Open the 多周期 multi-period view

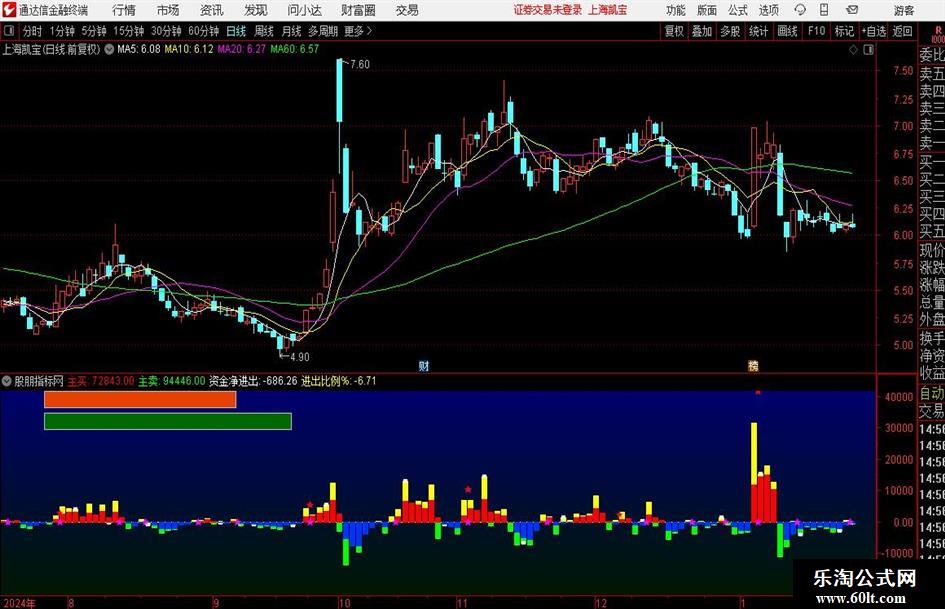click(x=323, y=31)
